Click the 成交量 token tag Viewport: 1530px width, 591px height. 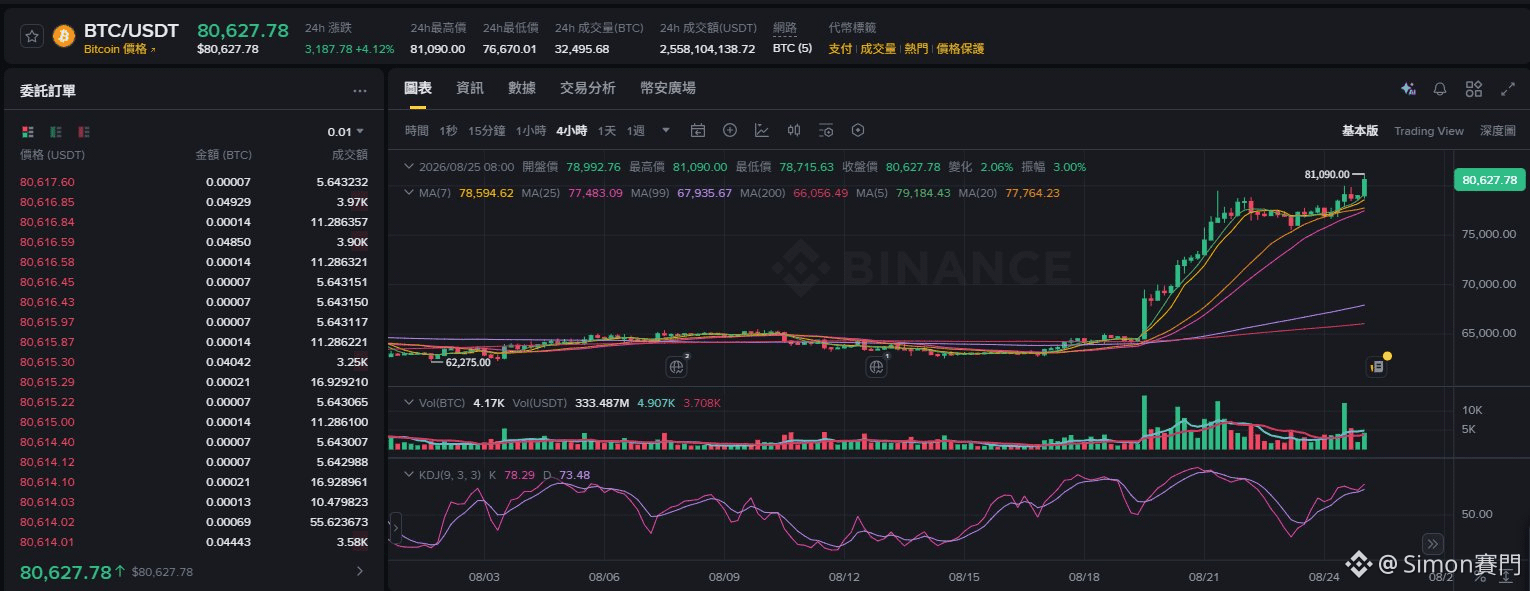878,49
